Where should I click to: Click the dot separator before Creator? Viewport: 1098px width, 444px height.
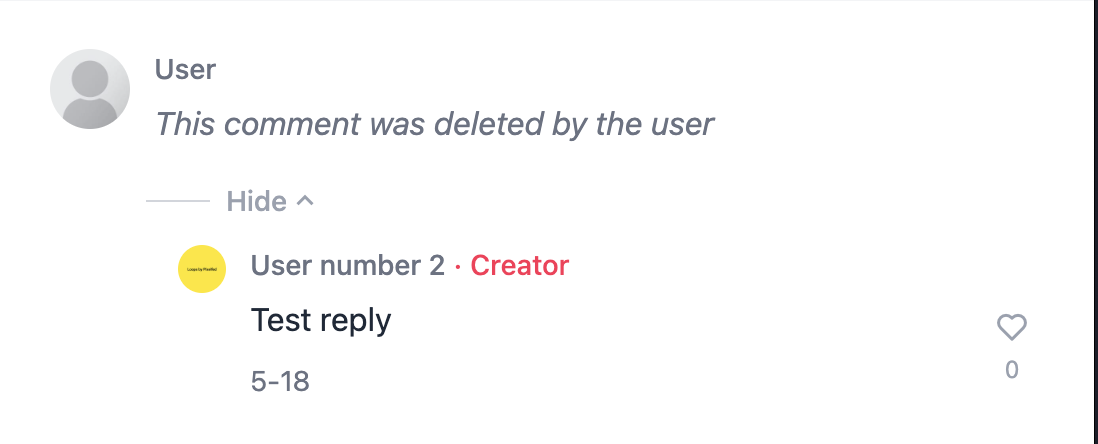coord(458,267)
